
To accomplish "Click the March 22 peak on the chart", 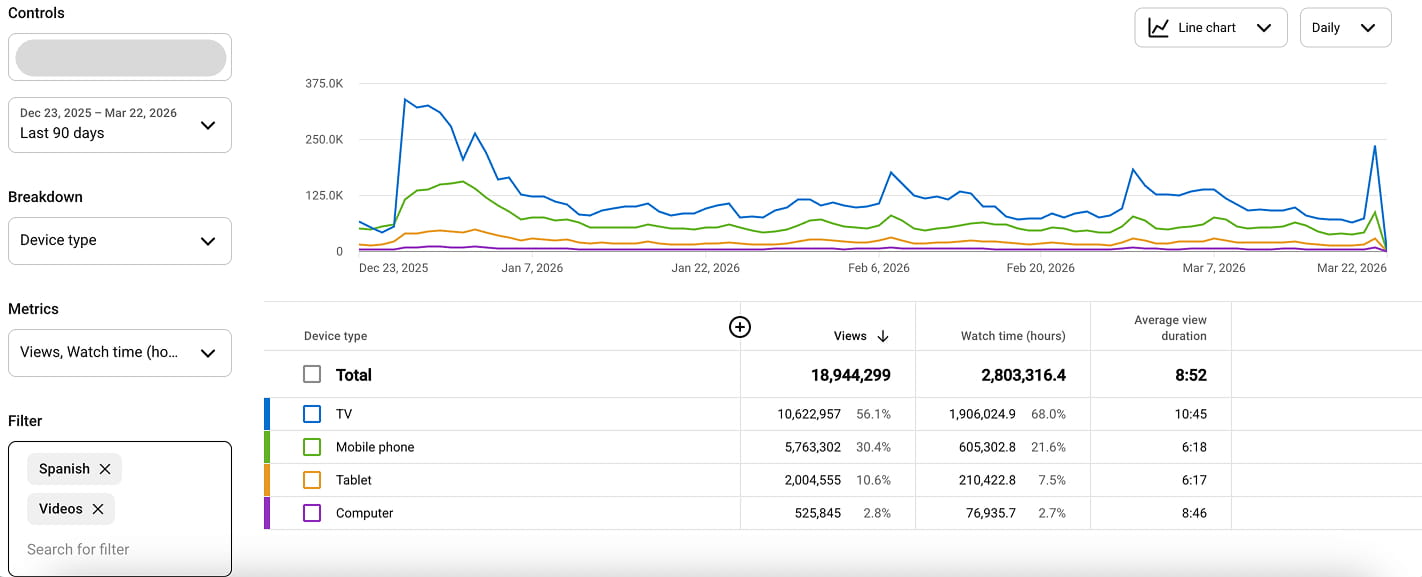I will pyautogui.click(x=1373, y=148).
